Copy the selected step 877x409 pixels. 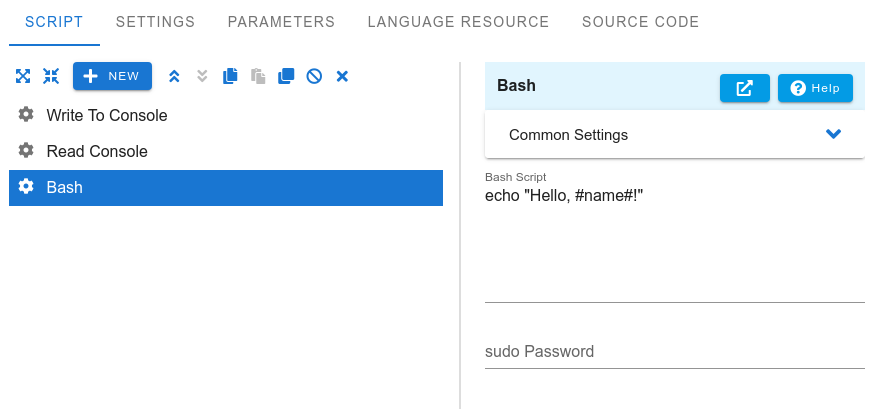(x=230, y=76)
